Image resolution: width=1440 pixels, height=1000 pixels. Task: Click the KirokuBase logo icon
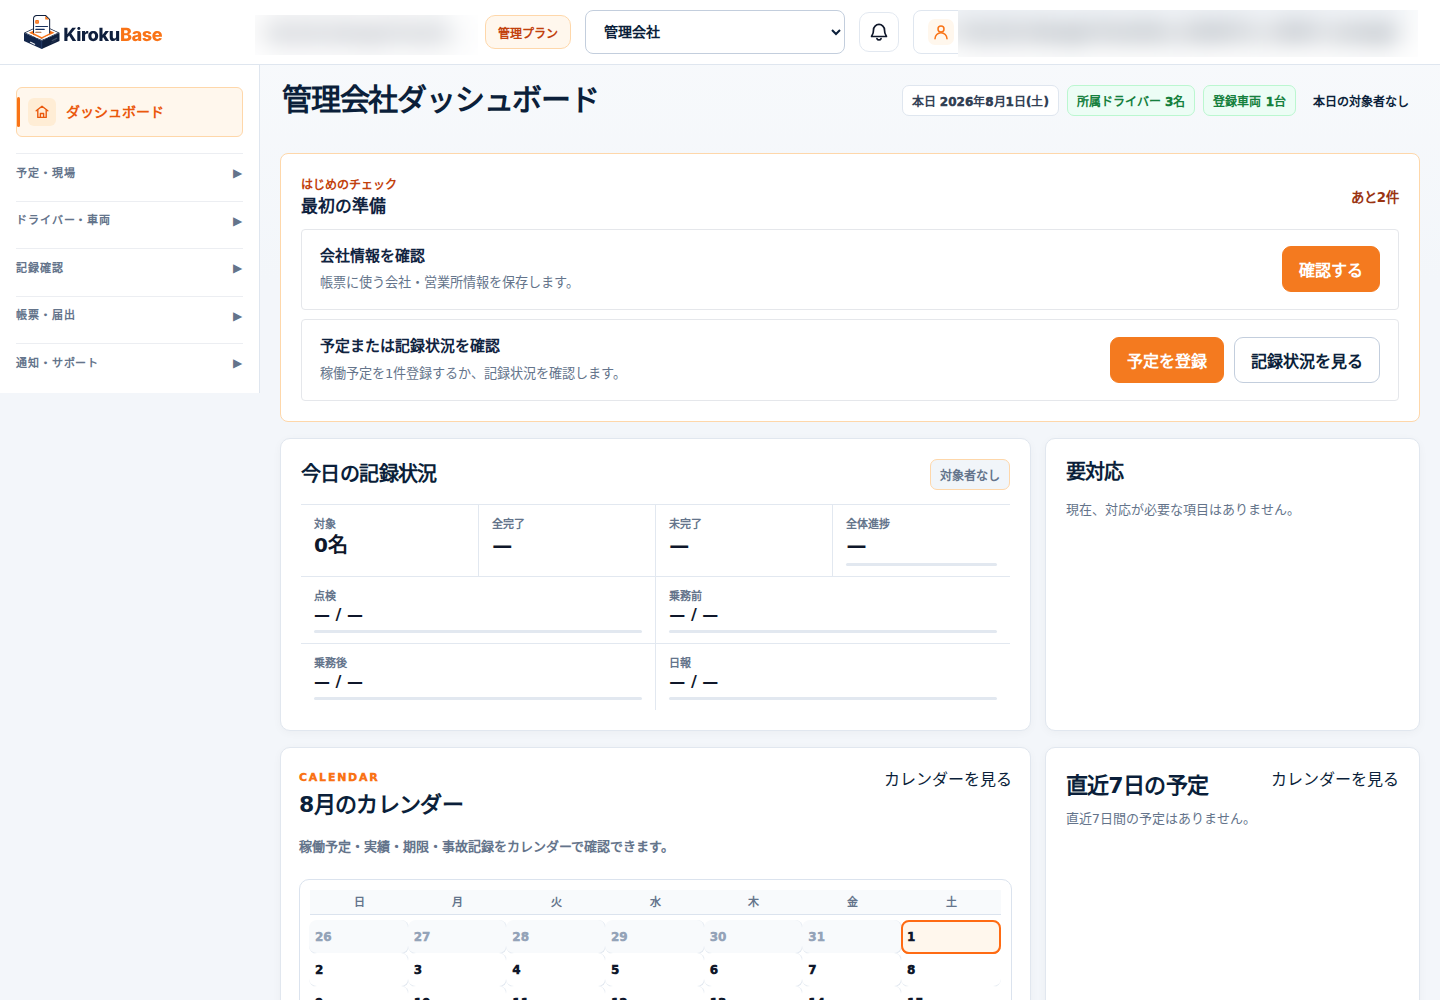[x=41, y=32]
